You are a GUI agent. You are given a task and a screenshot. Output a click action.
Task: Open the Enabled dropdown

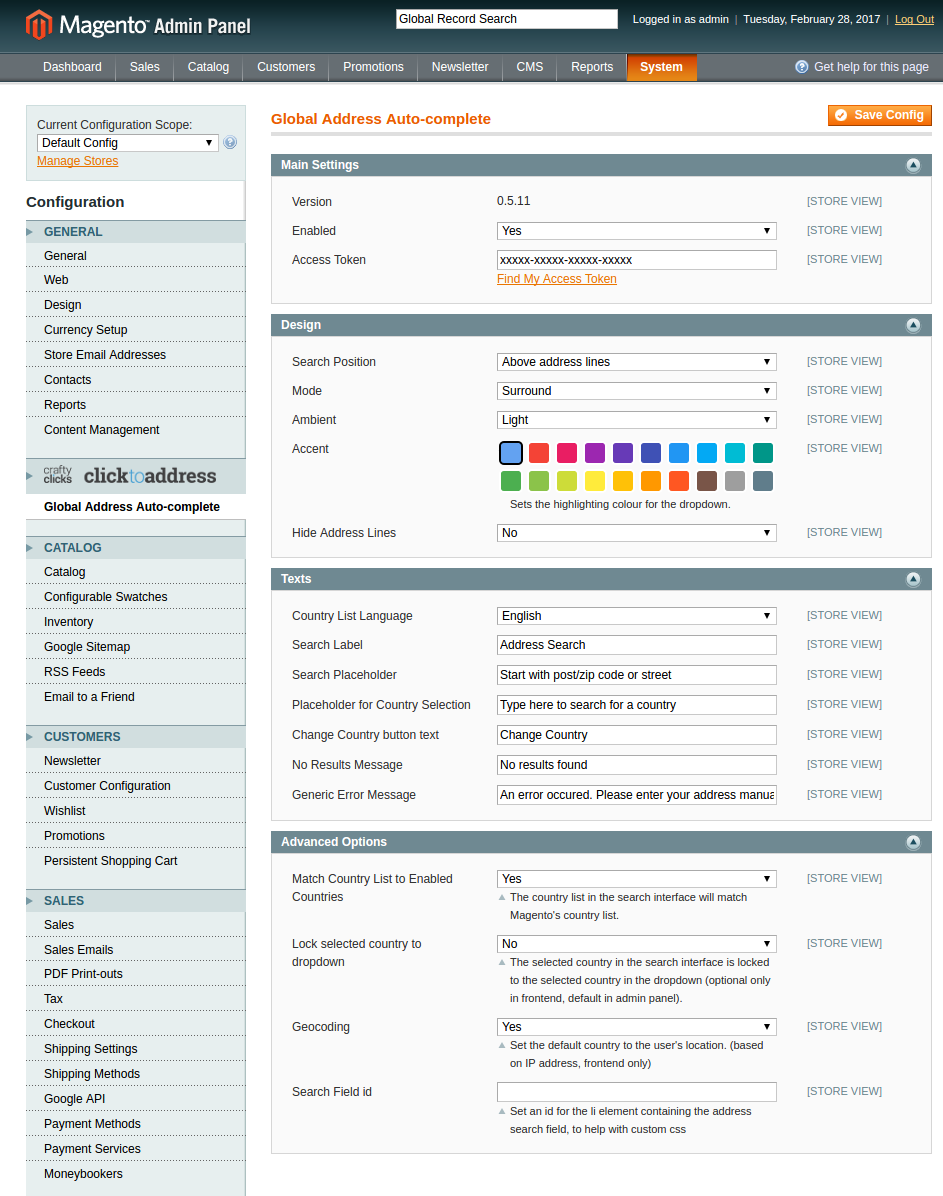(636, 231)
